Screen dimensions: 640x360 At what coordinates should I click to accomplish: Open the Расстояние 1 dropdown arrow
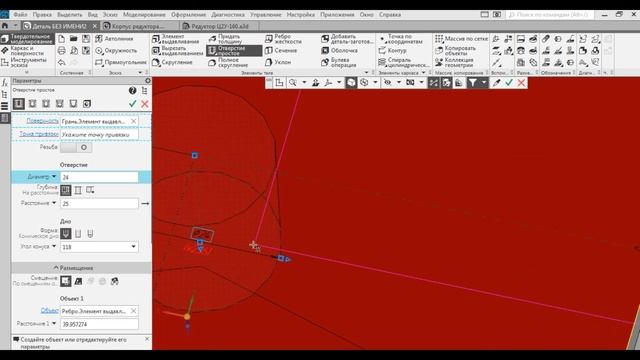[x=54, y=324]
